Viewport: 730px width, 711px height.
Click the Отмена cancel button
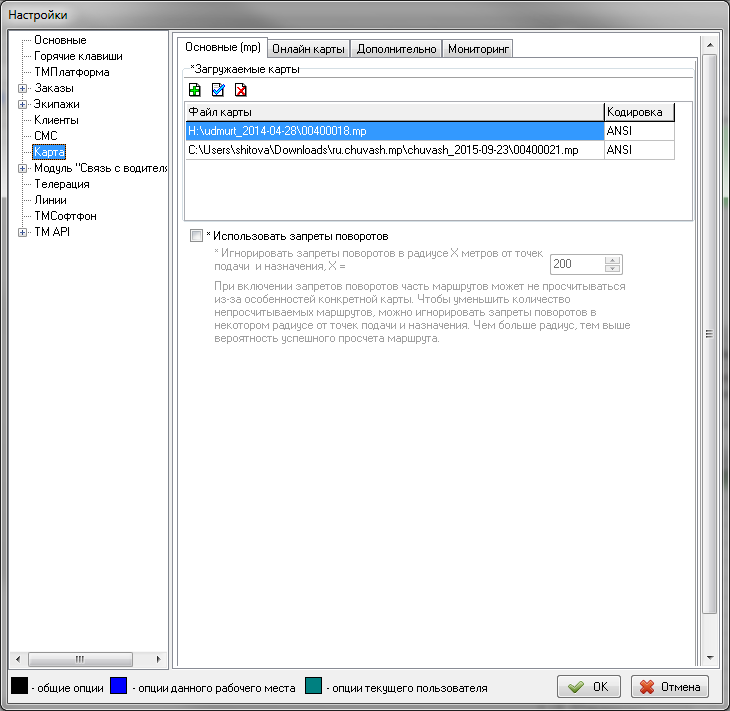pos(670,687)
